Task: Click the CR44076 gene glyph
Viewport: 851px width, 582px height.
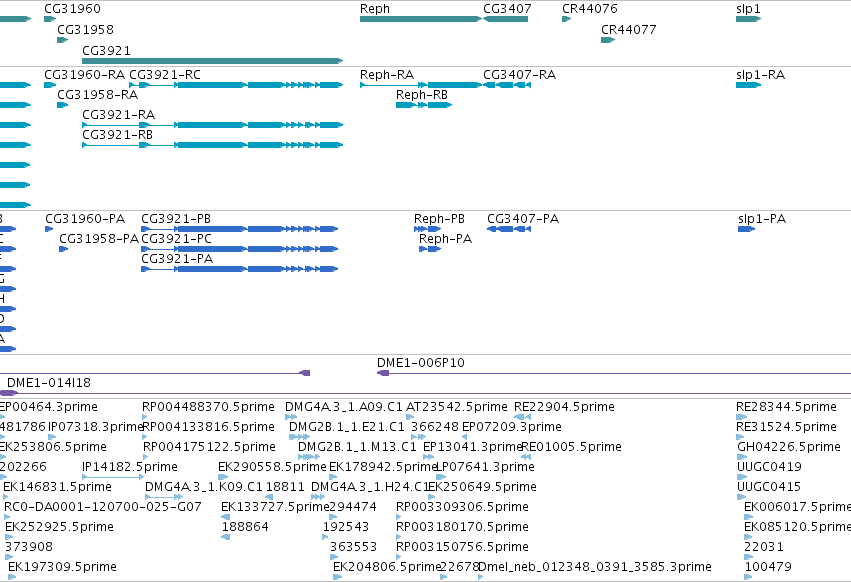Action: pyautogui.click(x=567, y=19)
